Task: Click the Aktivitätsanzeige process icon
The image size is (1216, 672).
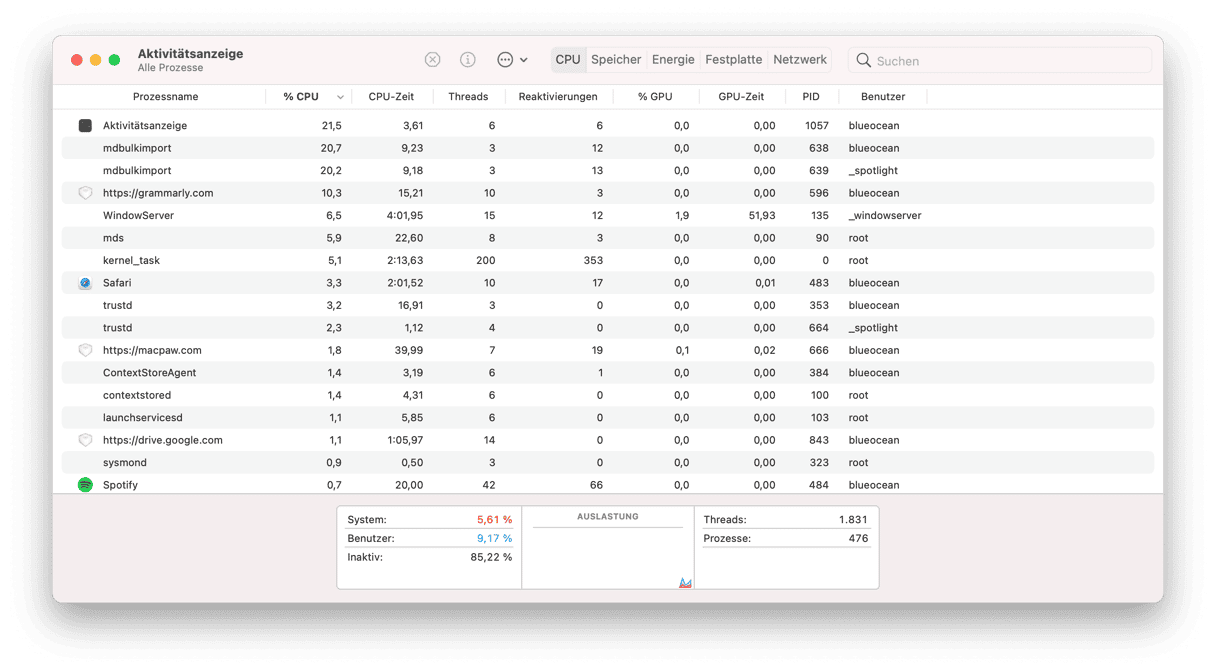Action: click(x=85, y=126)
